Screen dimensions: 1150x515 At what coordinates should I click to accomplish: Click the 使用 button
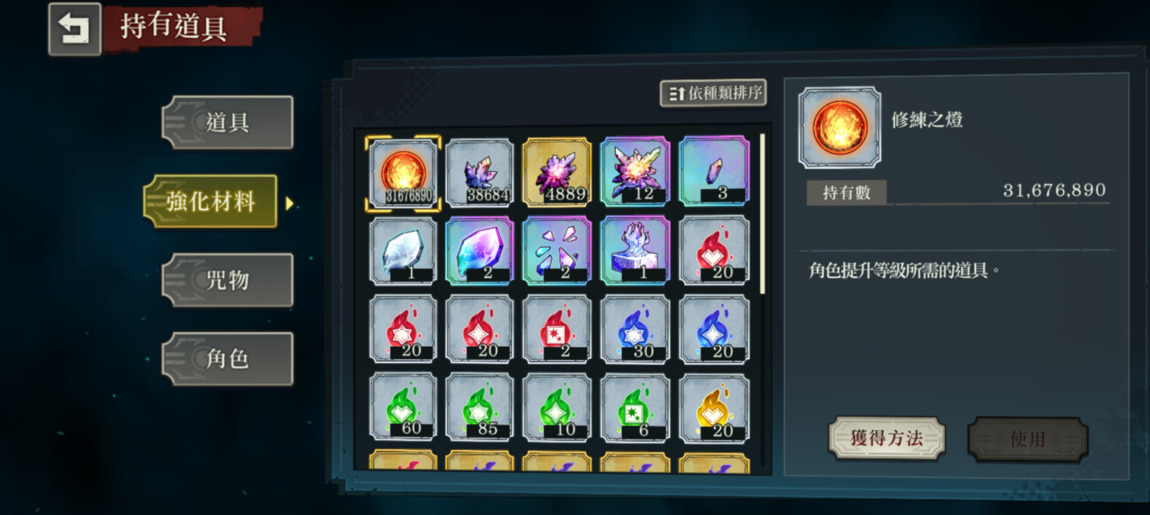[x=1028, y=439]
